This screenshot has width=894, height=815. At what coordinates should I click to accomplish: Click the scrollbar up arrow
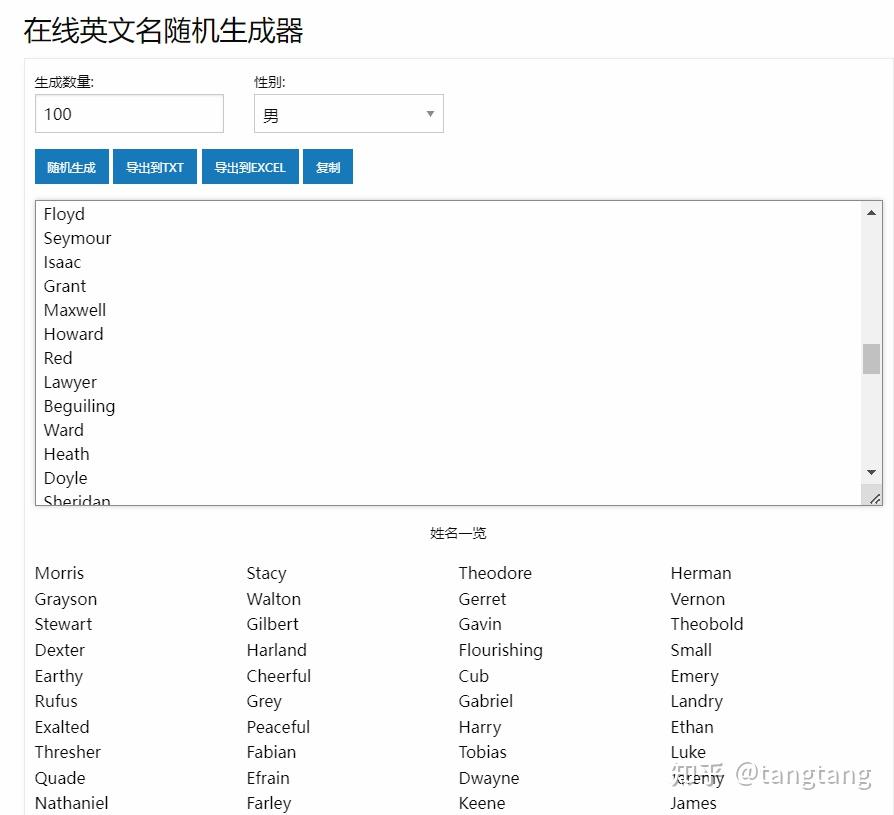coord(871,210)
